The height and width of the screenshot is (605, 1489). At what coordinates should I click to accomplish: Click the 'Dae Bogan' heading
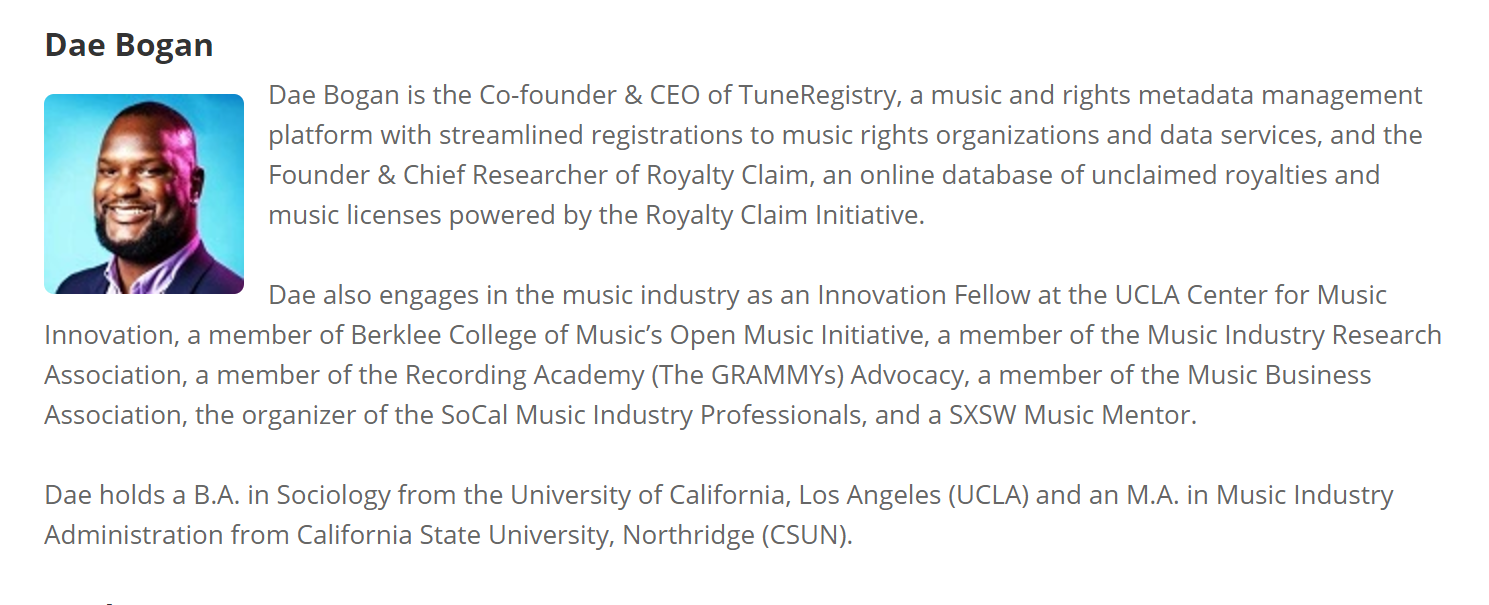pos(129,45)
